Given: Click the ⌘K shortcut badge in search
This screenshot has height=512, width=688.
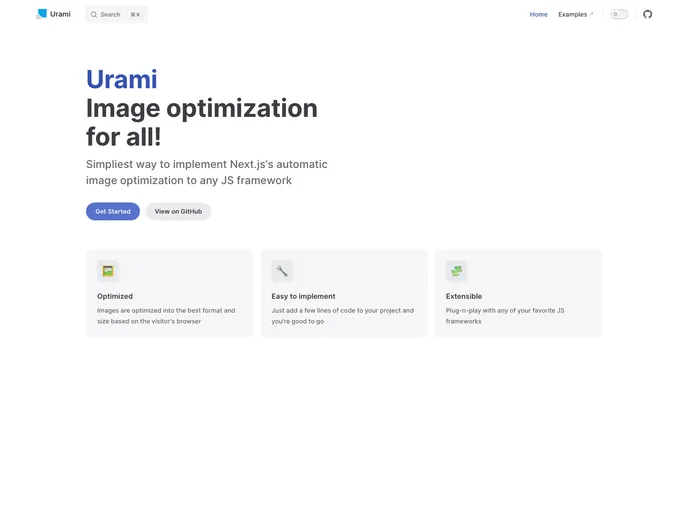Looking at the screenshot, I should click(x=135, y=14).
